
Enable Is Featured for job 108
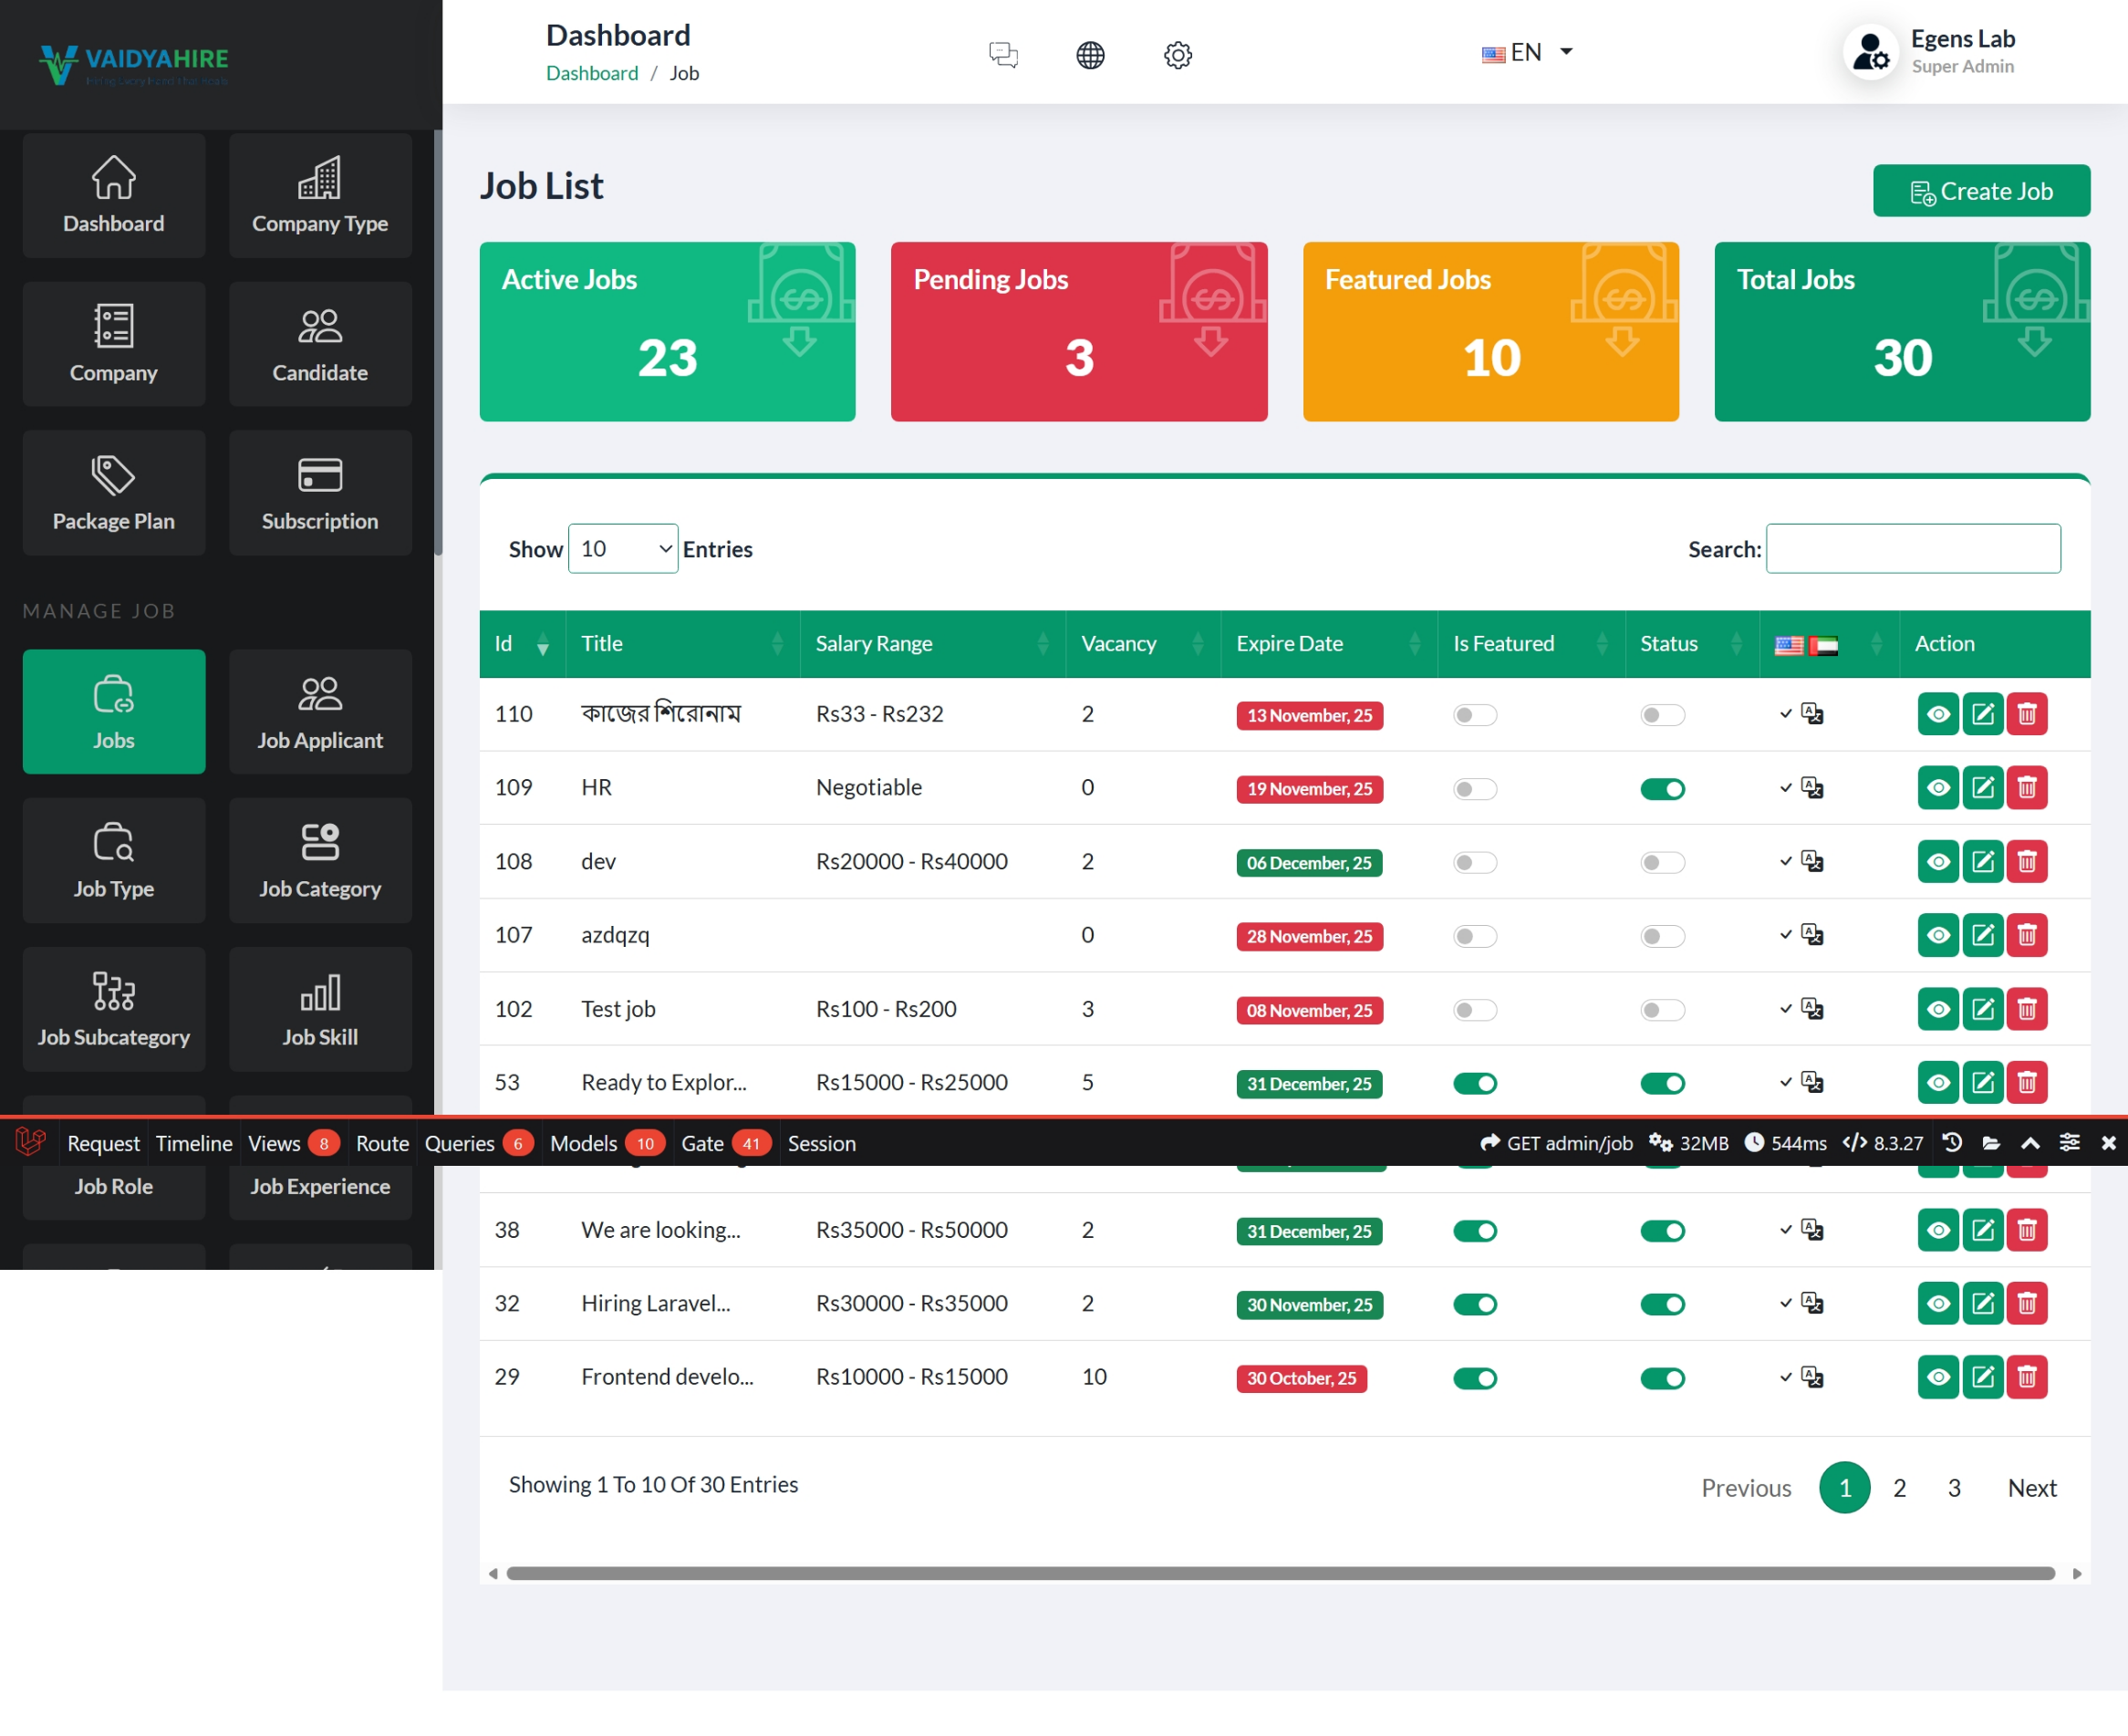click(1474, 862)
